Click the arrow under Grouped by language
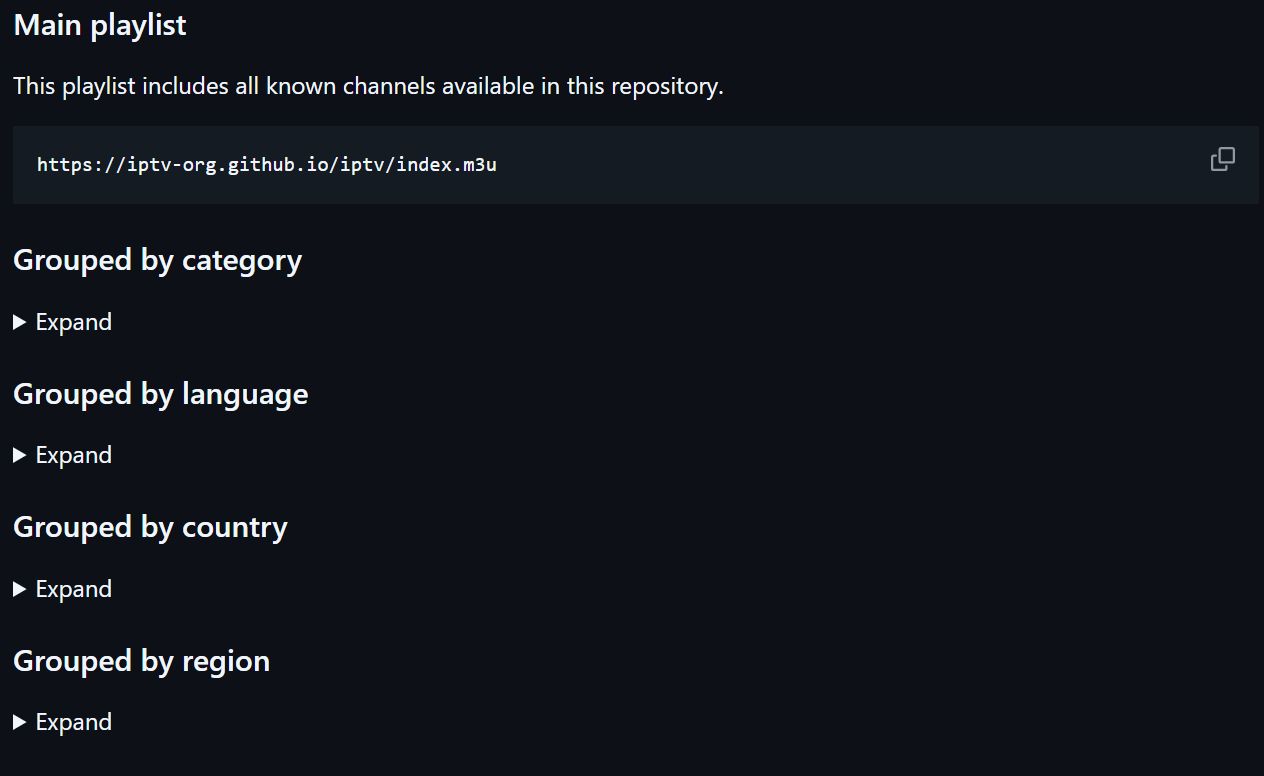Screen dimensions: 1264x776 tap(20, 455)
